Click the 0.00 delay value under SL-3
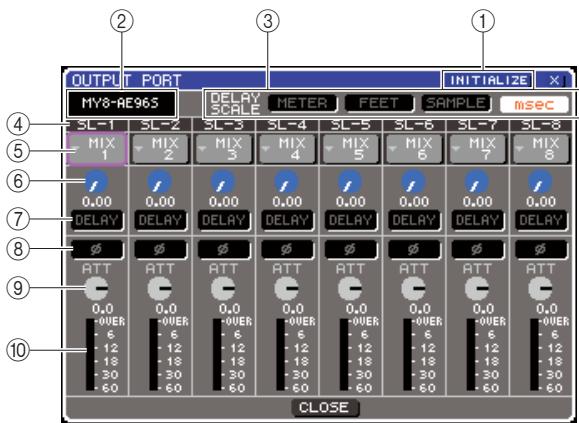Image resolution: width=579 pixels, height=423 pixels. pyautogui.click(x=224, y=202)
